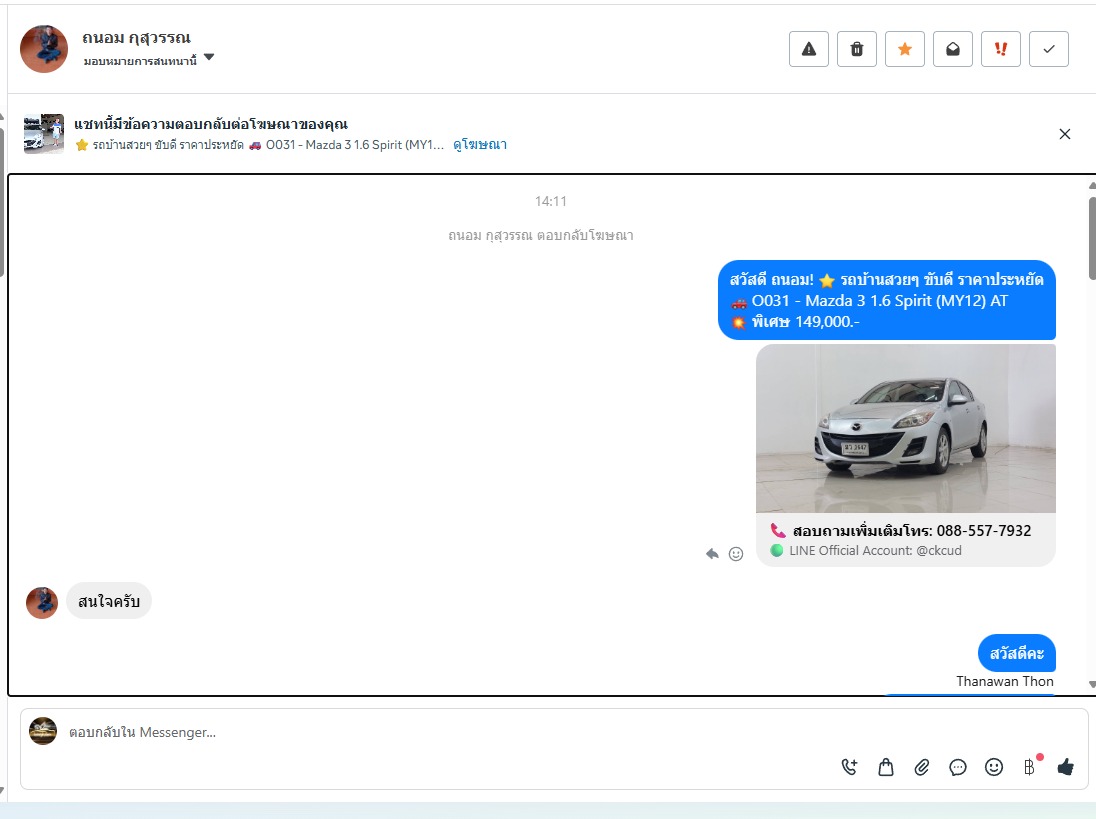Click the page avatar in reply box
Screen dimensions: 1096x819
click(43, 731)
